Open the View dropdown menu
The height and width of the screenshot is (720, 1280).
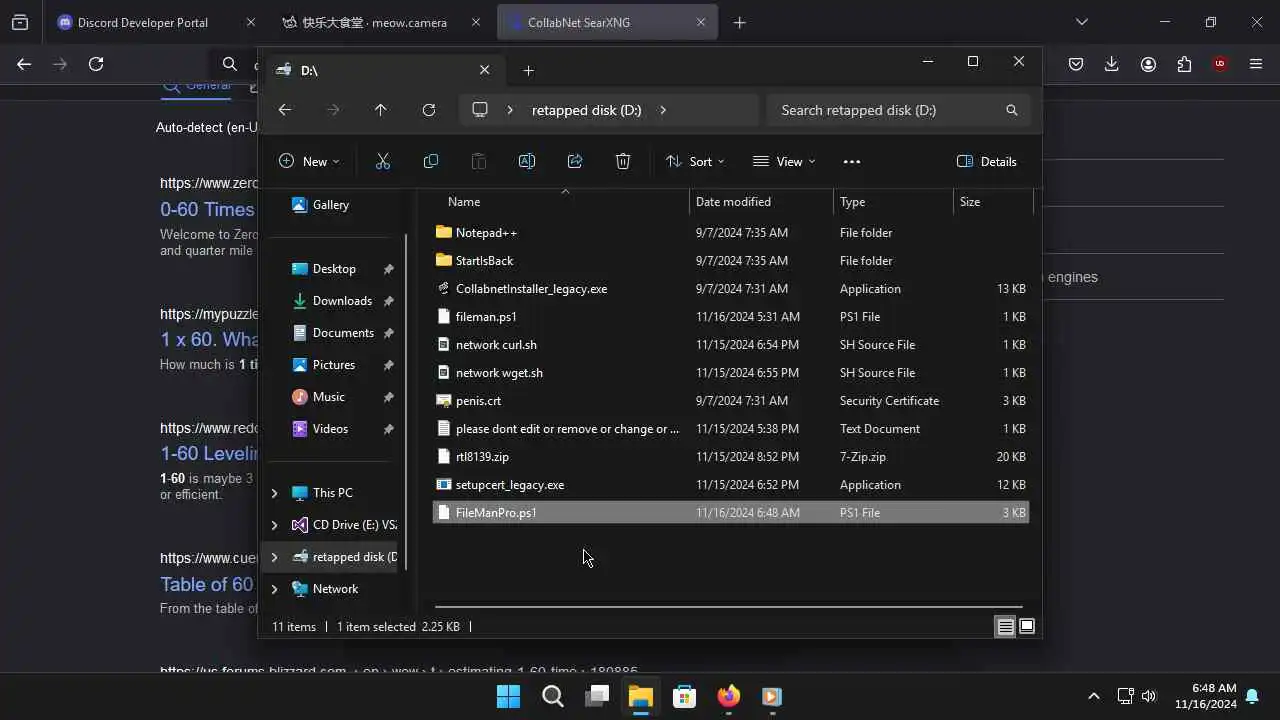pyautogui.click(x=784, y=161)
